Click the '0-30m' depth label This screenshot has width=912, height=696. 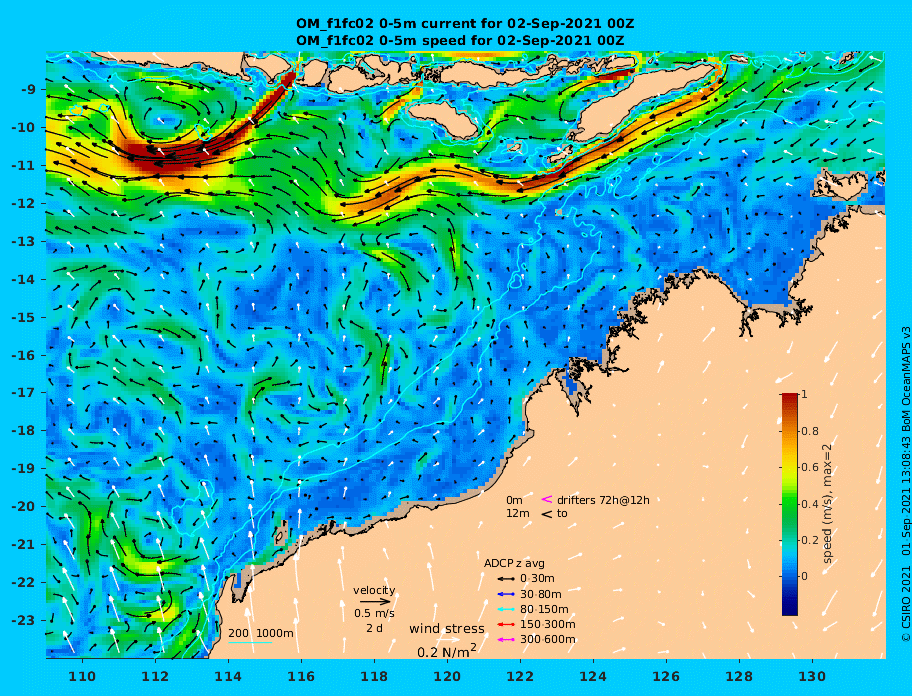point(537,579)
